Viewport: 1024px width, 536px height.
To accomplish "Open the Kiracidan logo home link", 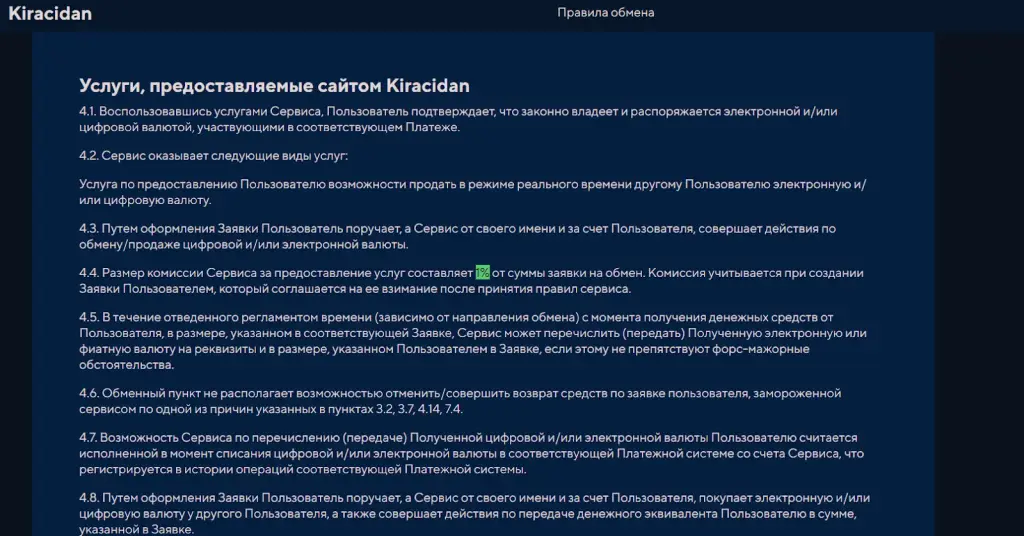I will (x=50, y=13).
